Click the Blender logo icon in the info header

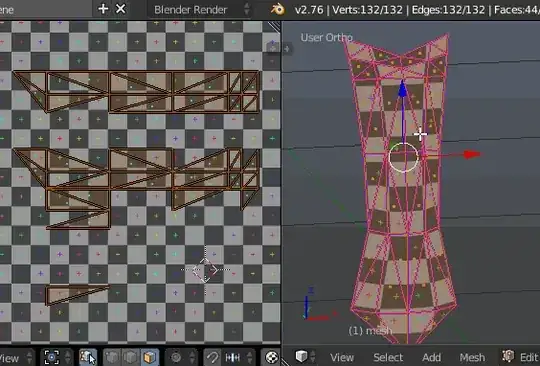(x=278, y=9)
